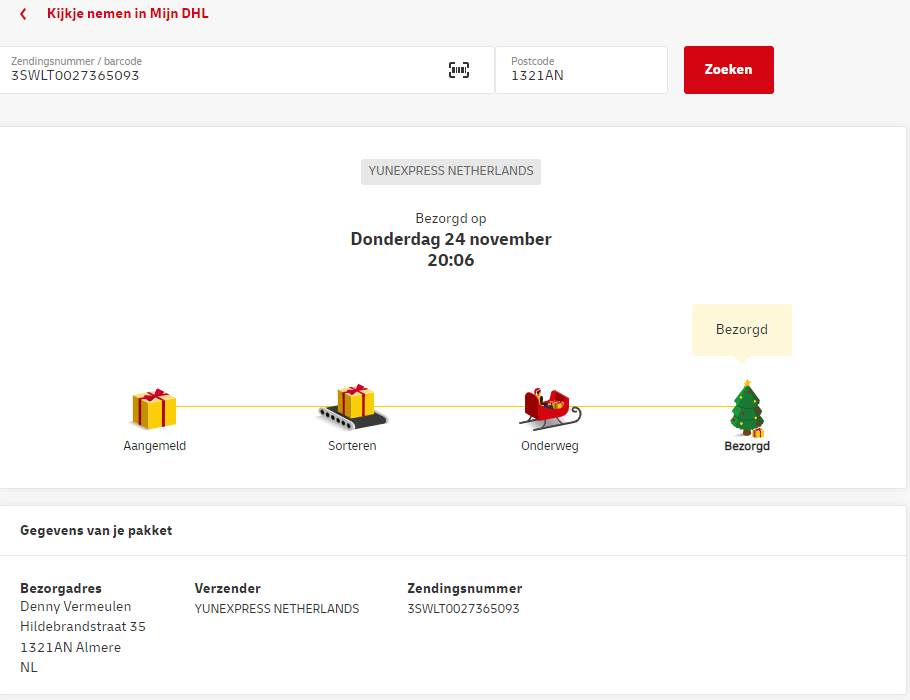Click the Donderdag 24 november delivery date
910x700 pixels.
tap(451, 239)
